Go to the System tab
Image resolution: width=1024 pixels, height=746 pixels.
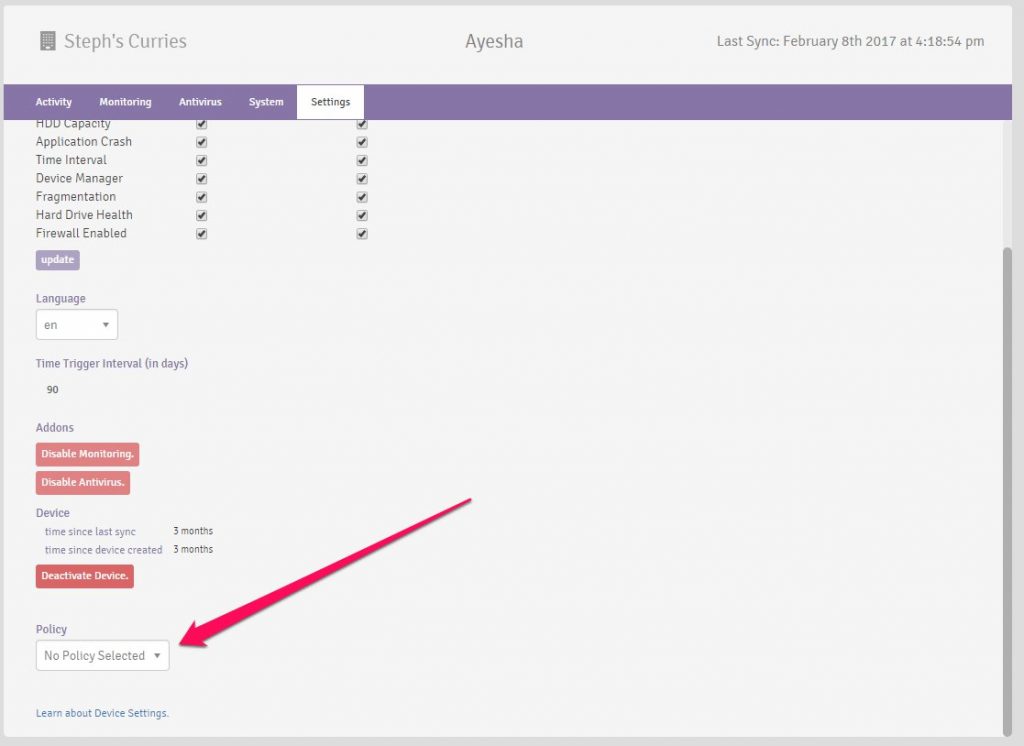266,102
